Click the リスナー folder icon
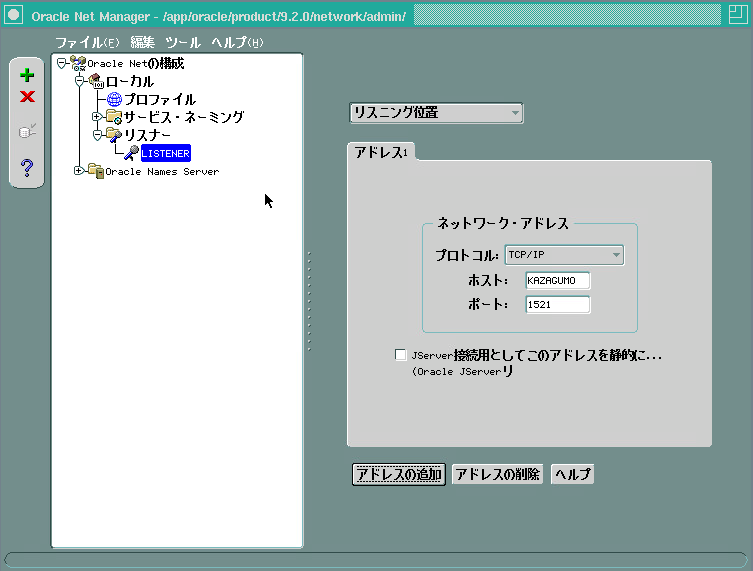Image resolution: width=753 pixels, height=571 pixels. click(114, 135)
